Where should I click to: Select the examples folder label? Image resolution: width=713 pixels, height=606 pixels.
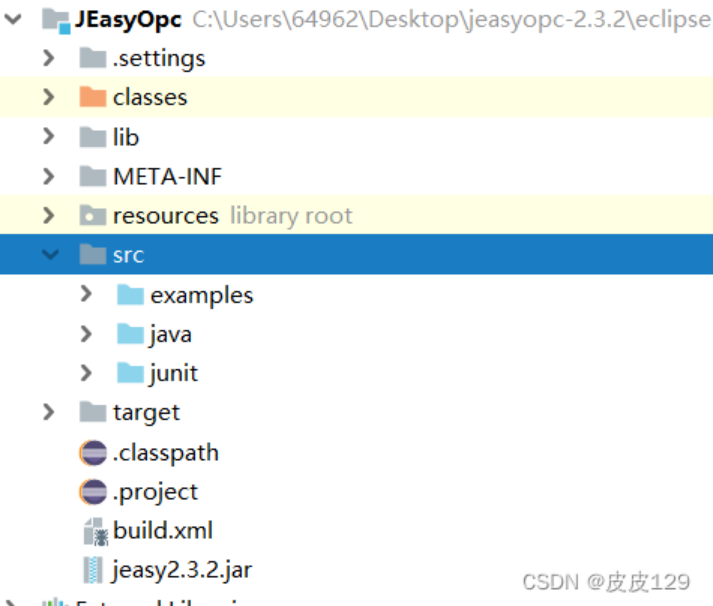(202, 296)
